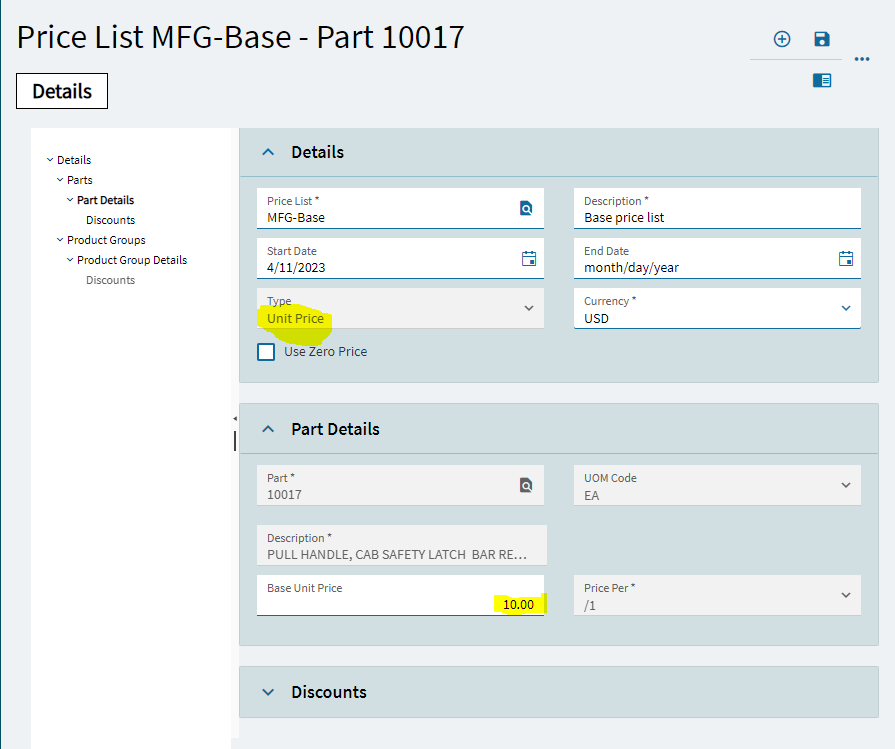
Task: Expand the Discounts section panel
Action: click(x=267, y=692)
